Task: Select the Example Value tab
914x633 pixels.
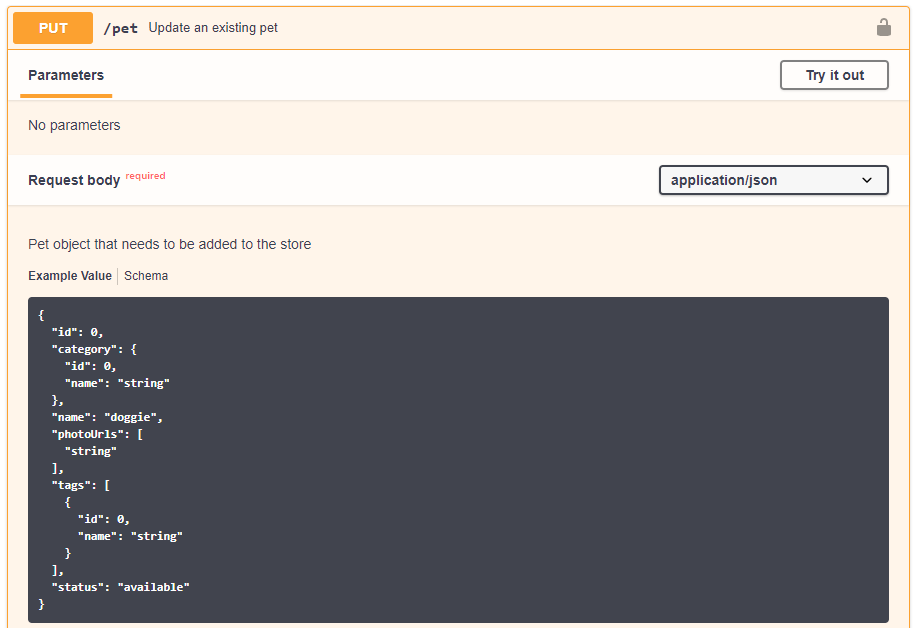Action: coord(70,275)
